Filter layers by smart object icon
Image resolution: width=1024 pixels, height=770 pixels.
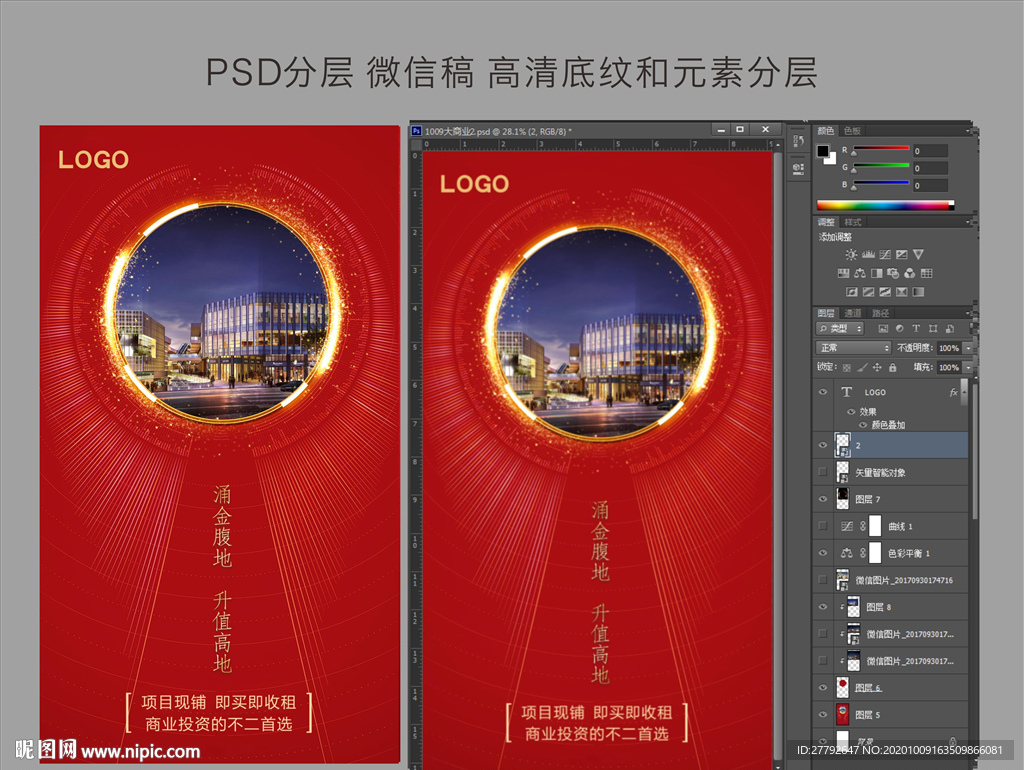point(950,329)
